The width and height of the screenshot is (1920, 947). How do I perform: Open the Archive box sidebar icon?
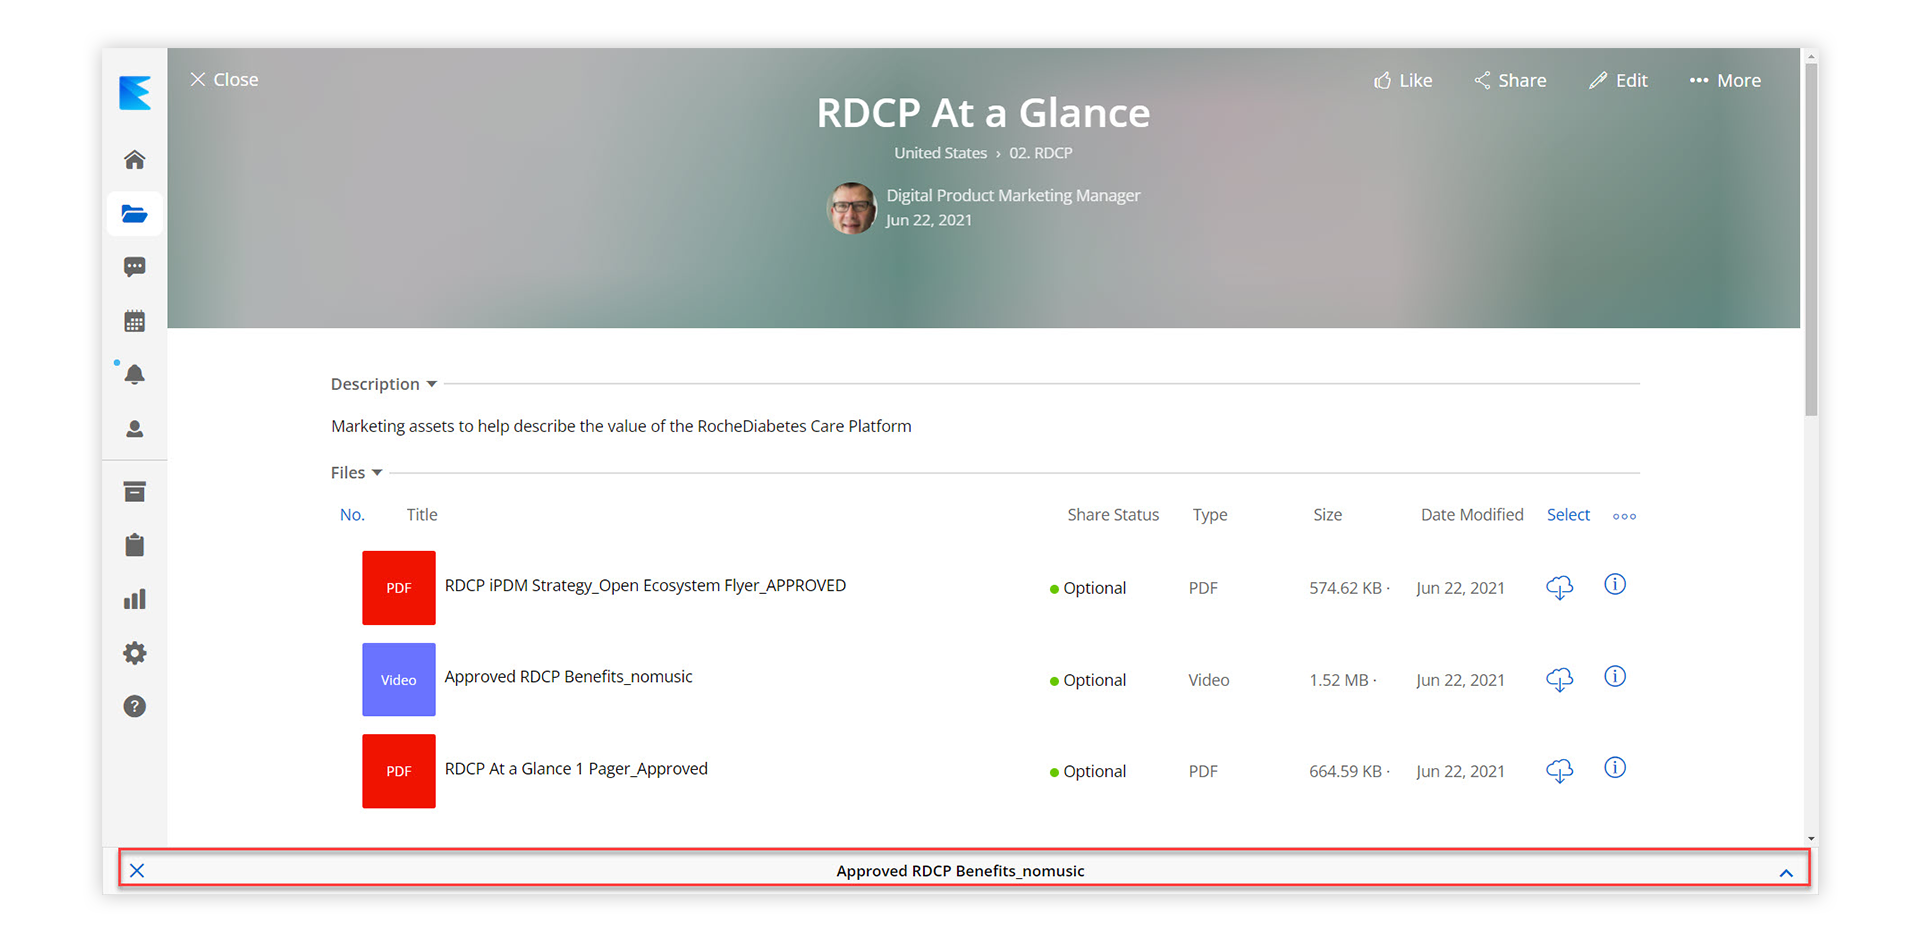coord(134,491)
